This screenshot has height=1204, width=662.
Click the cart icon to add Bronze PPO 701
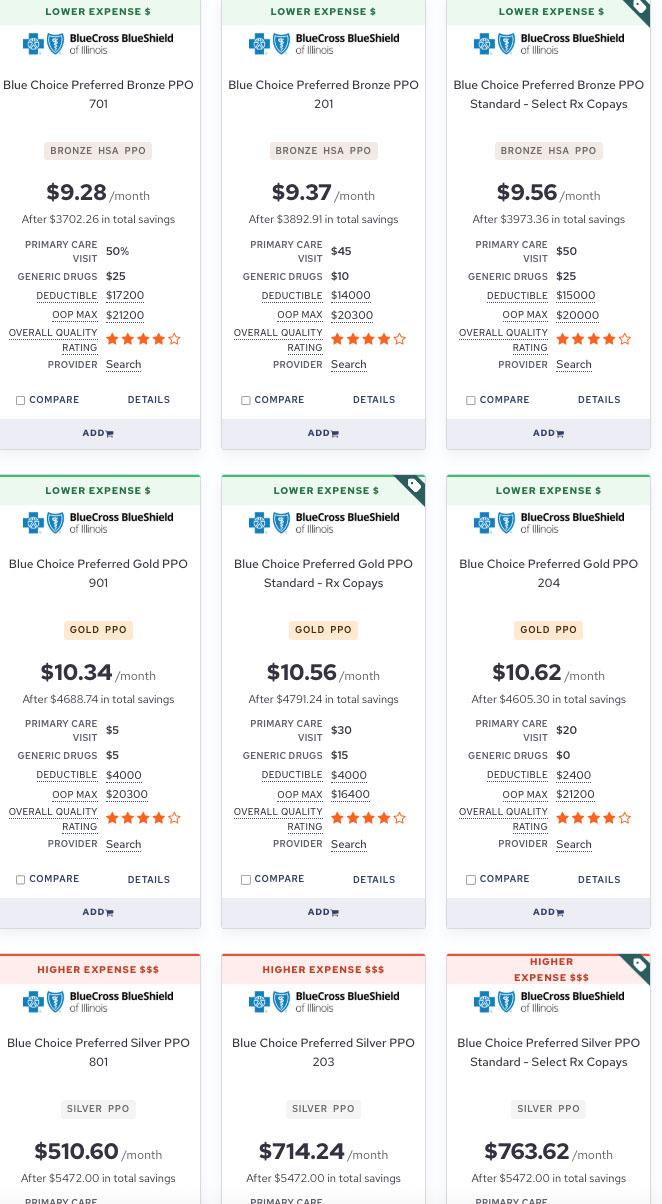pos(109,434)
